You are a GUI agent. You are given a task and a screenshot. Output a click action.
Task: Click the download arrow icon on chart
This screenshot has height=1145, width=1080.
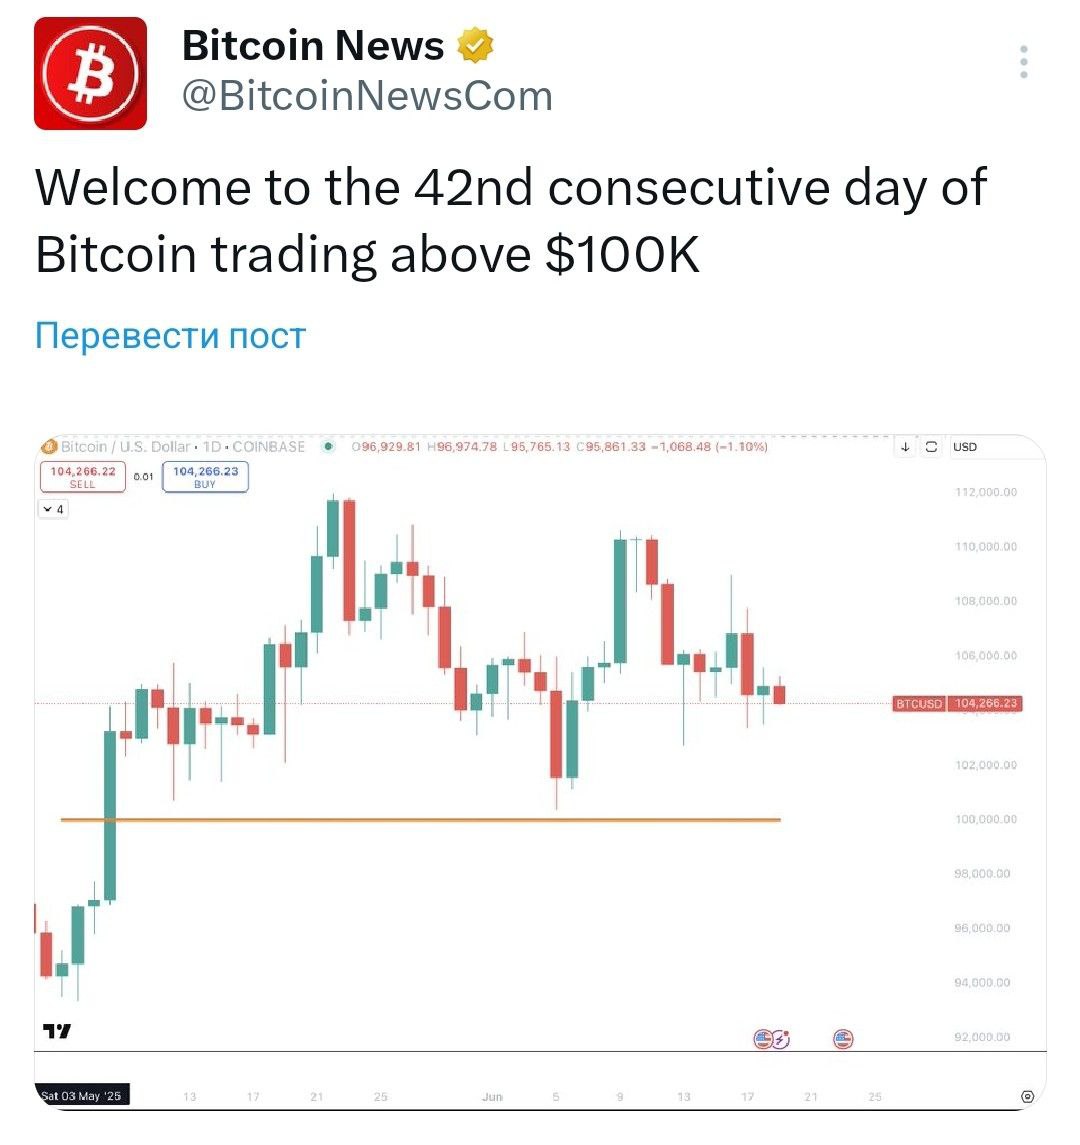[905, 447]
